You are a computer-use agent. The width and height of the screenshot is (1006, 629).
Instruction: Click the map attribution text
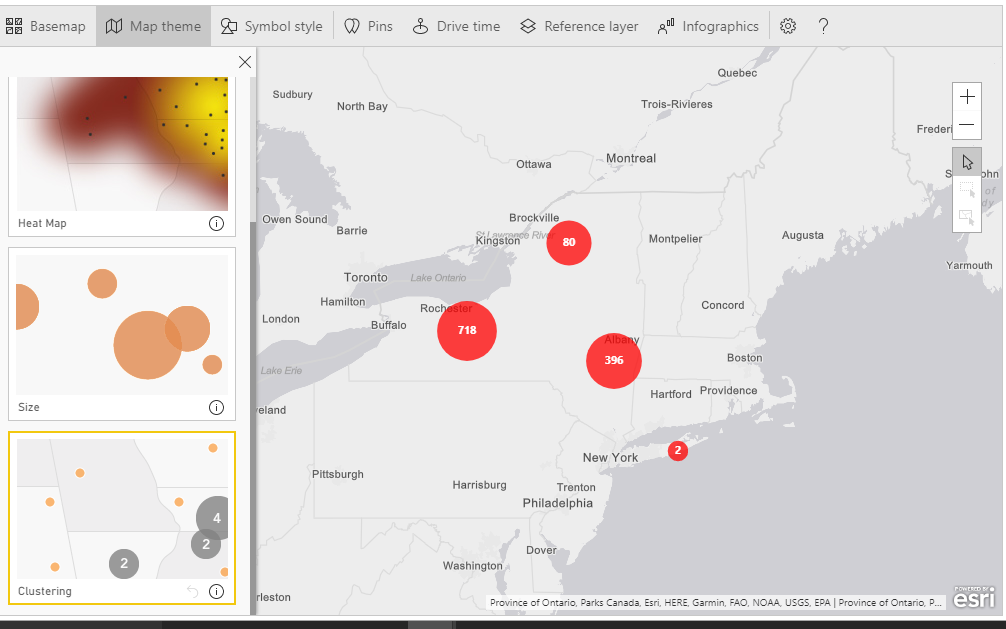click(x=715, y=603)
